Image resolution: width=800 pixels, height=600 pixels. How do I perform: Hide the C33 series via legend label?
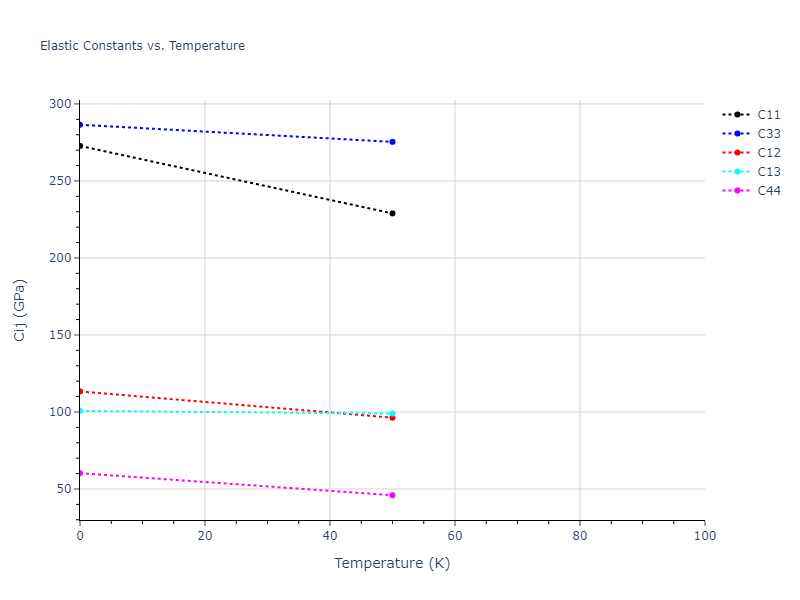768,134
